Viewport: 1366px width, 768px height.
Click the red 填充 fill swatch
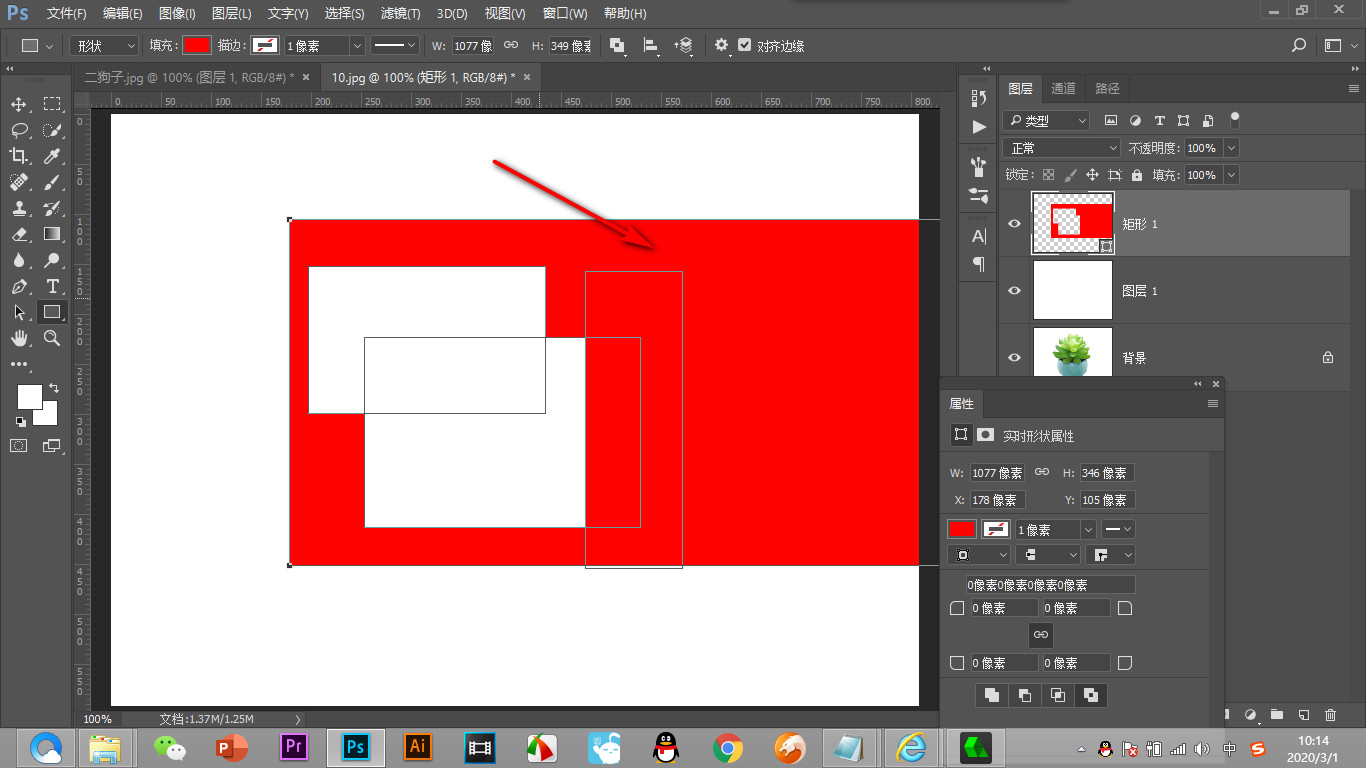click(x=197, y=46)
